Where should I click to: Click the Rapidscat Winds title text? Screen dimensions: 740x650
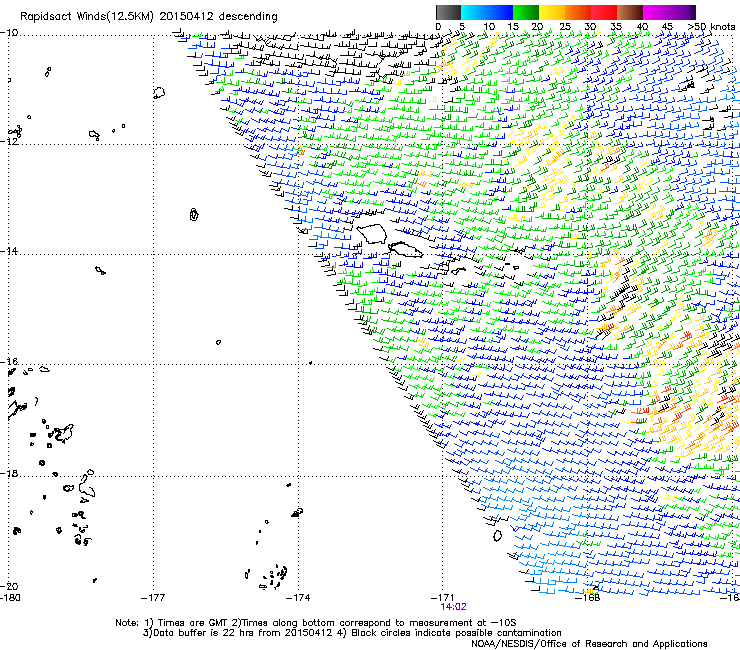pyautogui.click(x=149, y=17)
